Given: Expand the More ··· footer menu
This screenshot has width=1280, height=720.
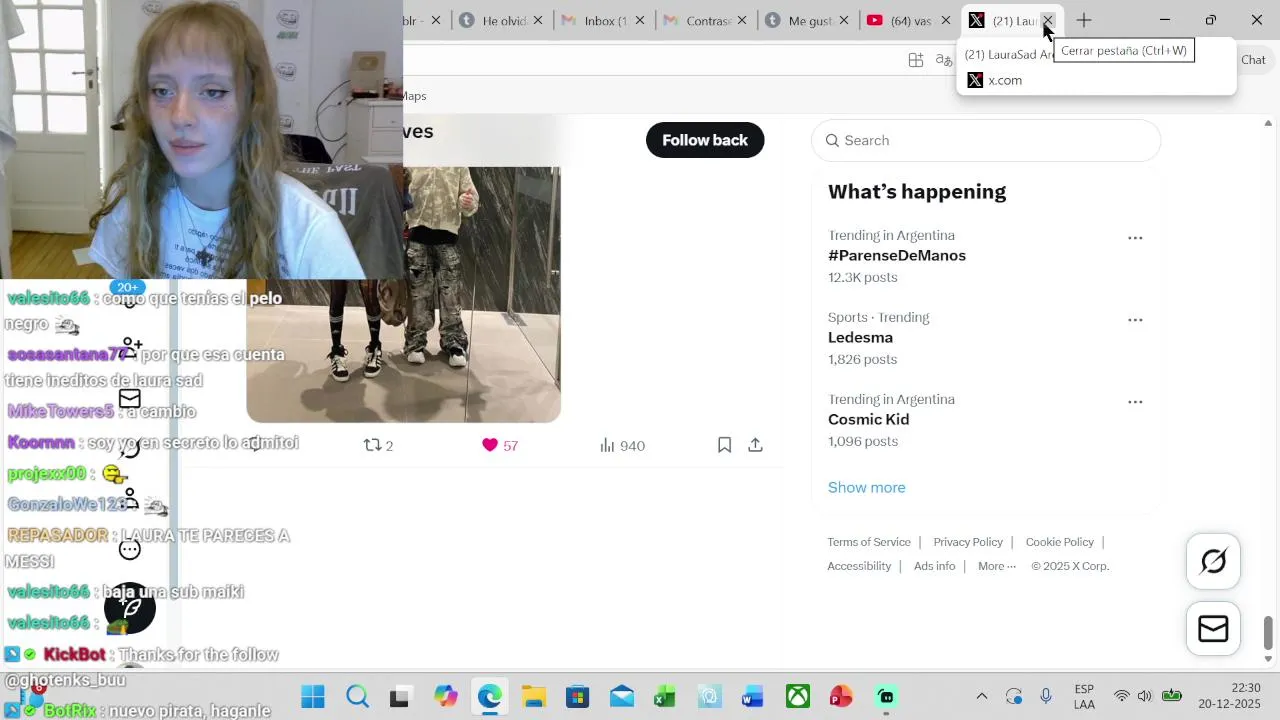Looking at the screenshot, I should tap(996, 566).
